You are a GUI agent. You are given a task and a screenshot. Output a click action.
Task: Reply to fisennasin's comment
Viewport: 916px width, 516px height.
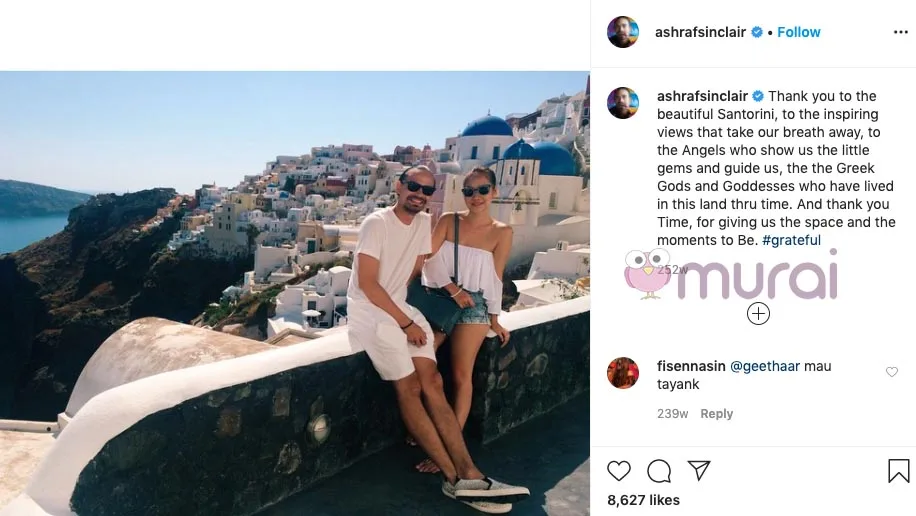tap(716, 414)
